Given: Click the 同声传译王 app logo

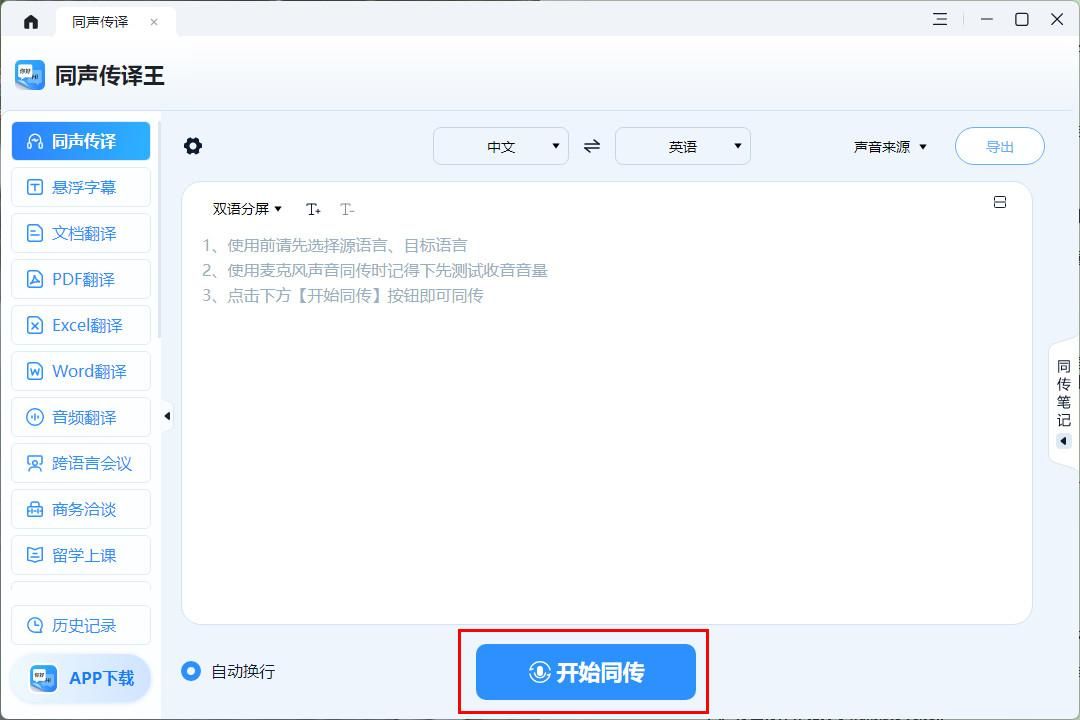Looking at the screenshot, I should tap(30, 75).
